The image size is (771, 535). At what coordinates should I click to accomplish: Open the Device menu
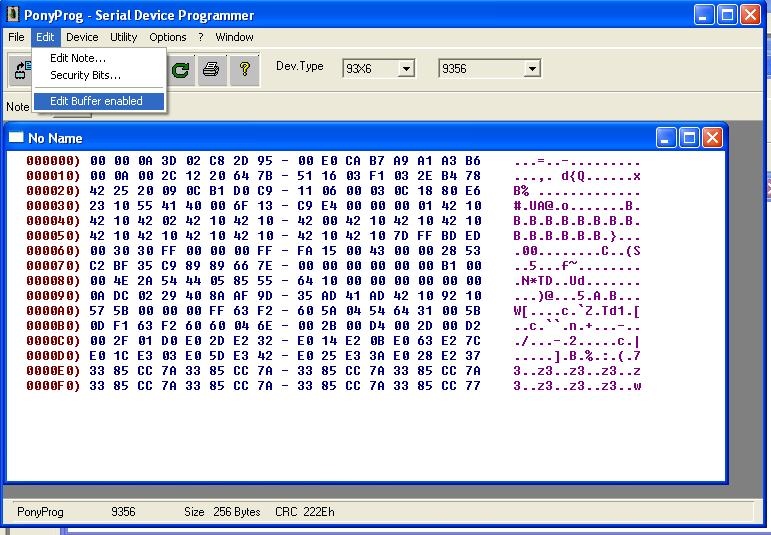pyautogui.click(x=82, y=37)
